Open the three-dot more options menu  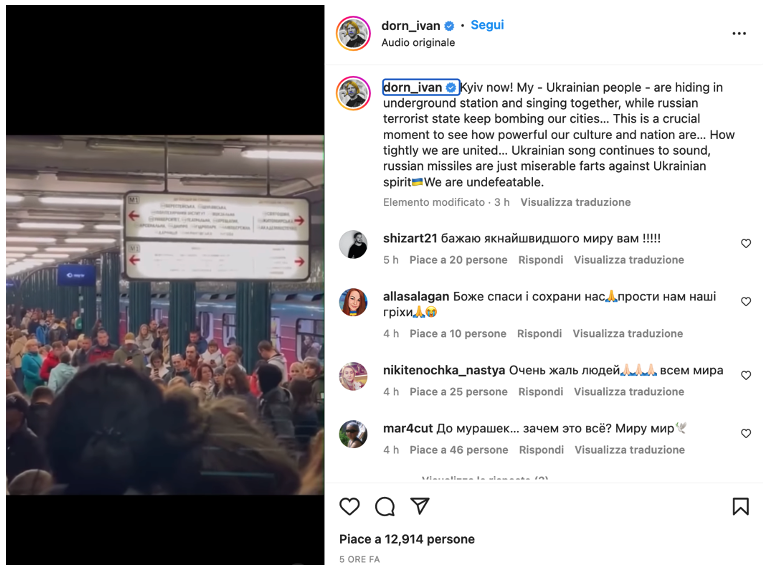tap(739, 33)
